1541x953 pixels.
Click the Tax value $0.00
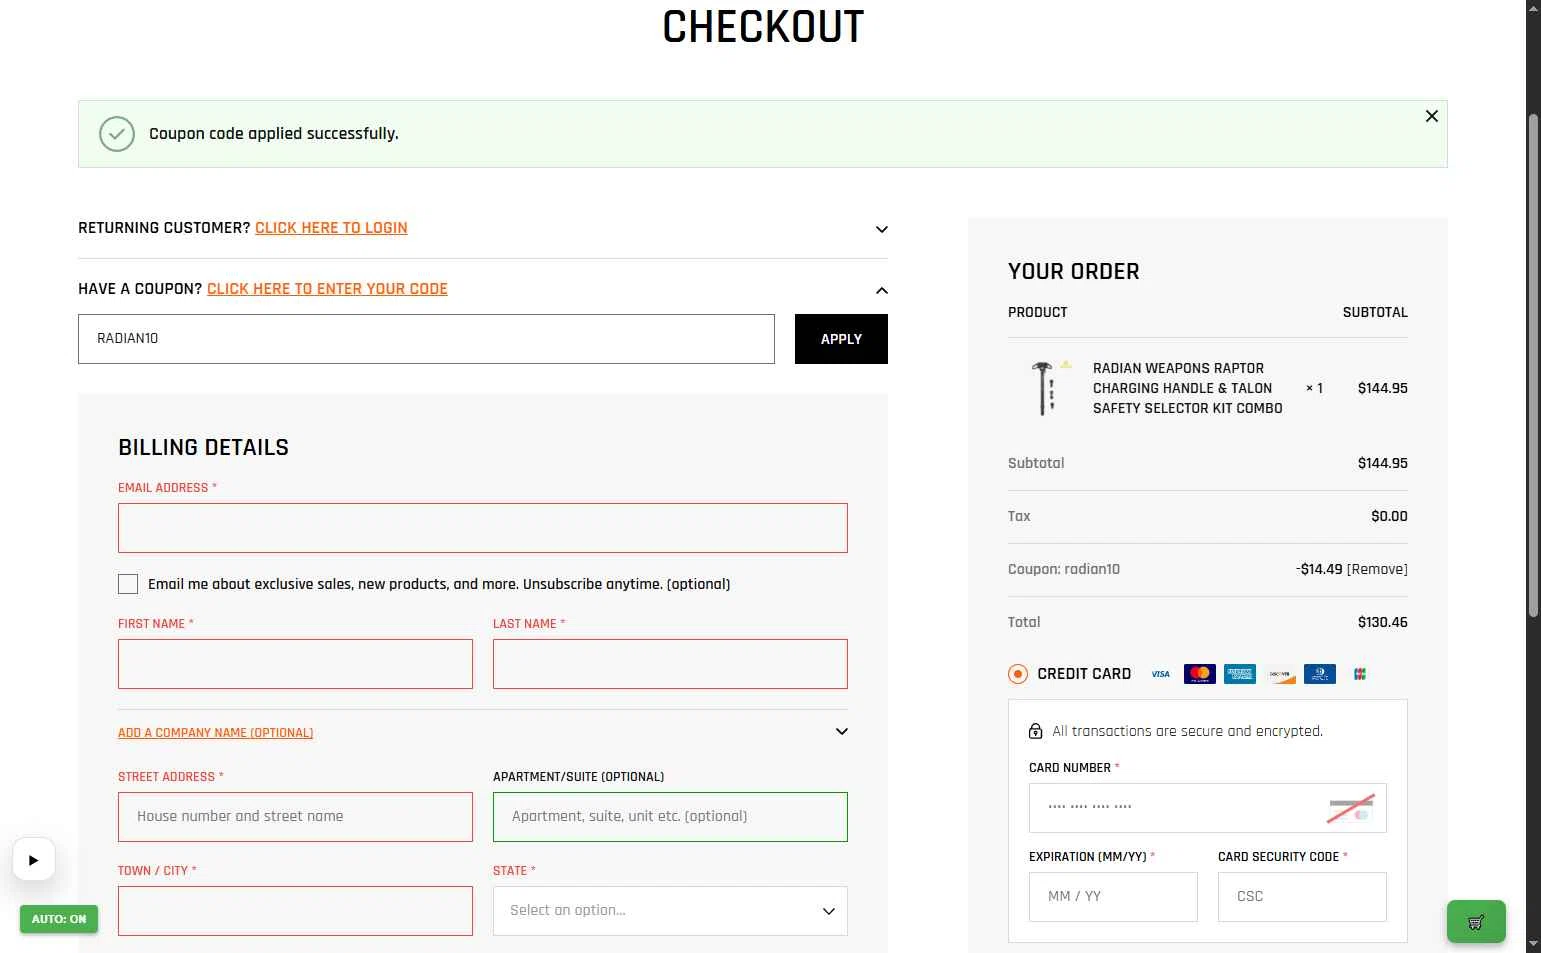point(1389,516)
